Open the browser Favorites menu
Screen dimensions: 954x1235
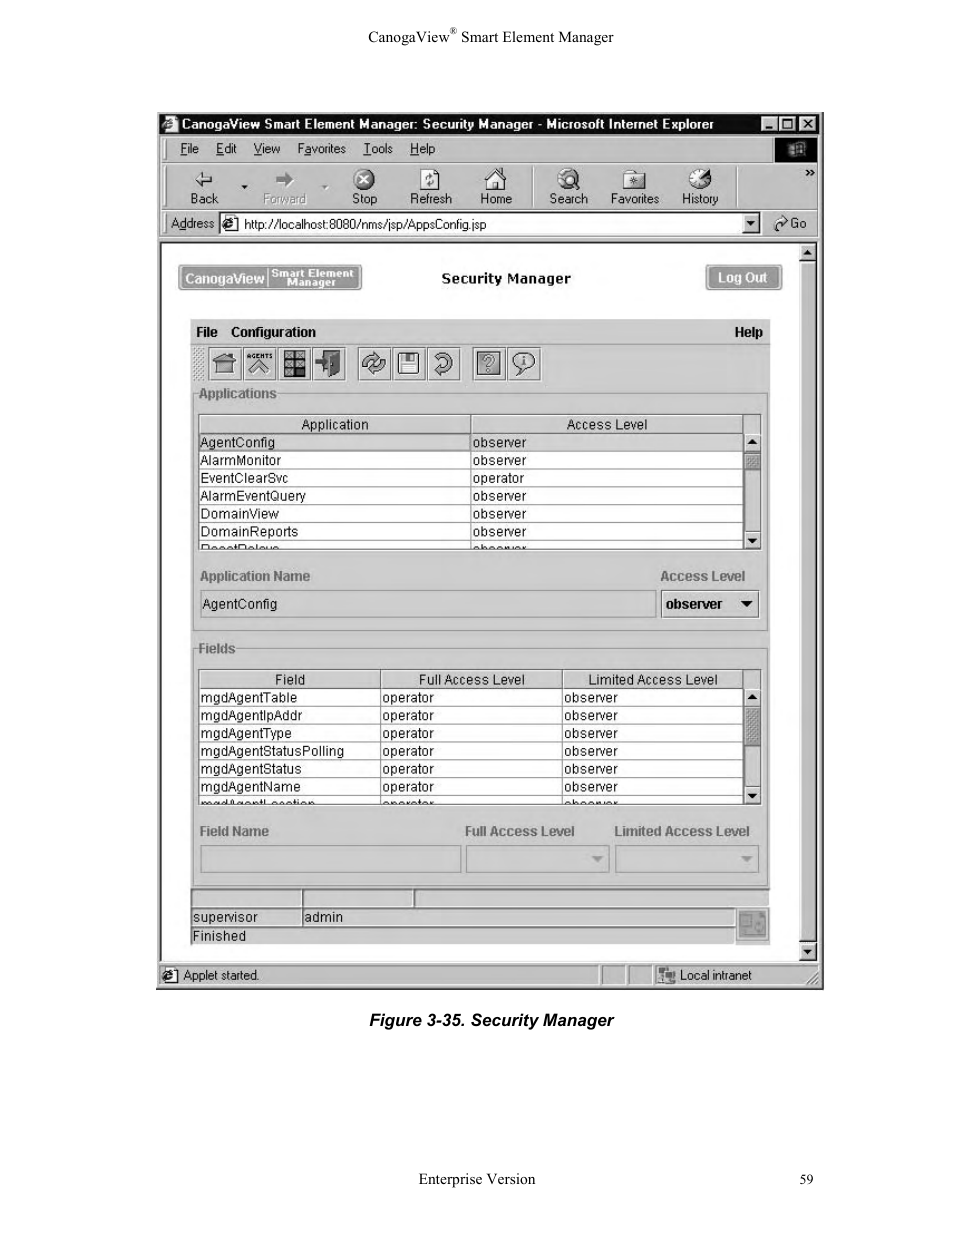click(x=321, y=149)
